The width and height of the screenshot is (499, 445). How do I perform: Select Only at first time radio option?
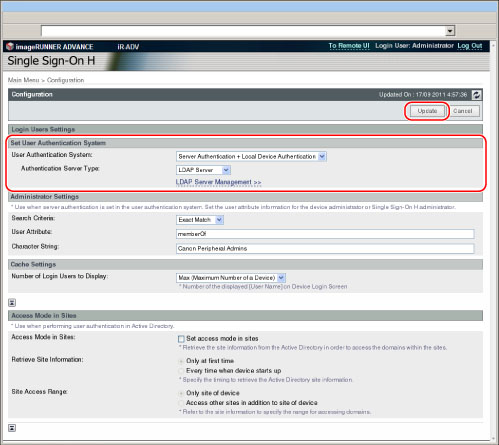181,361
